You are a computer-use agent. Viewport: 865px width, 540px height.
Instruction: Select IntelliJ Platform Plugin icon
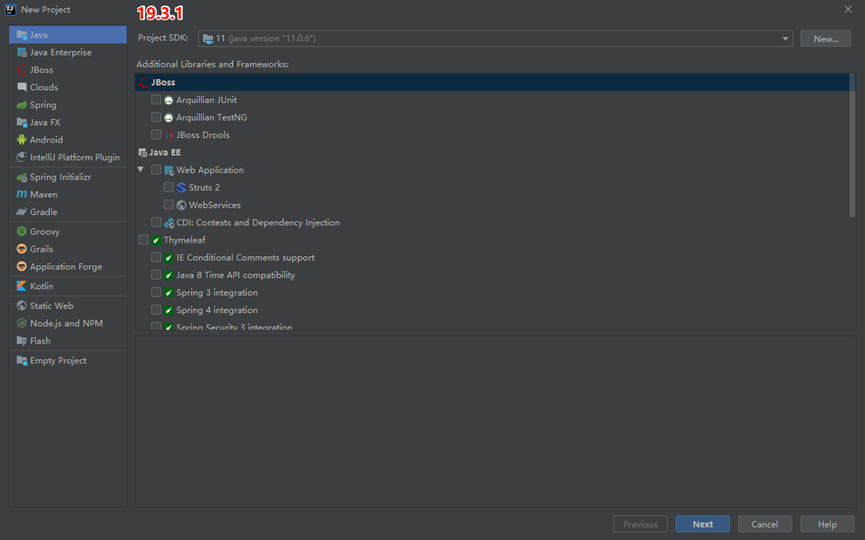[x=22, y=157]
